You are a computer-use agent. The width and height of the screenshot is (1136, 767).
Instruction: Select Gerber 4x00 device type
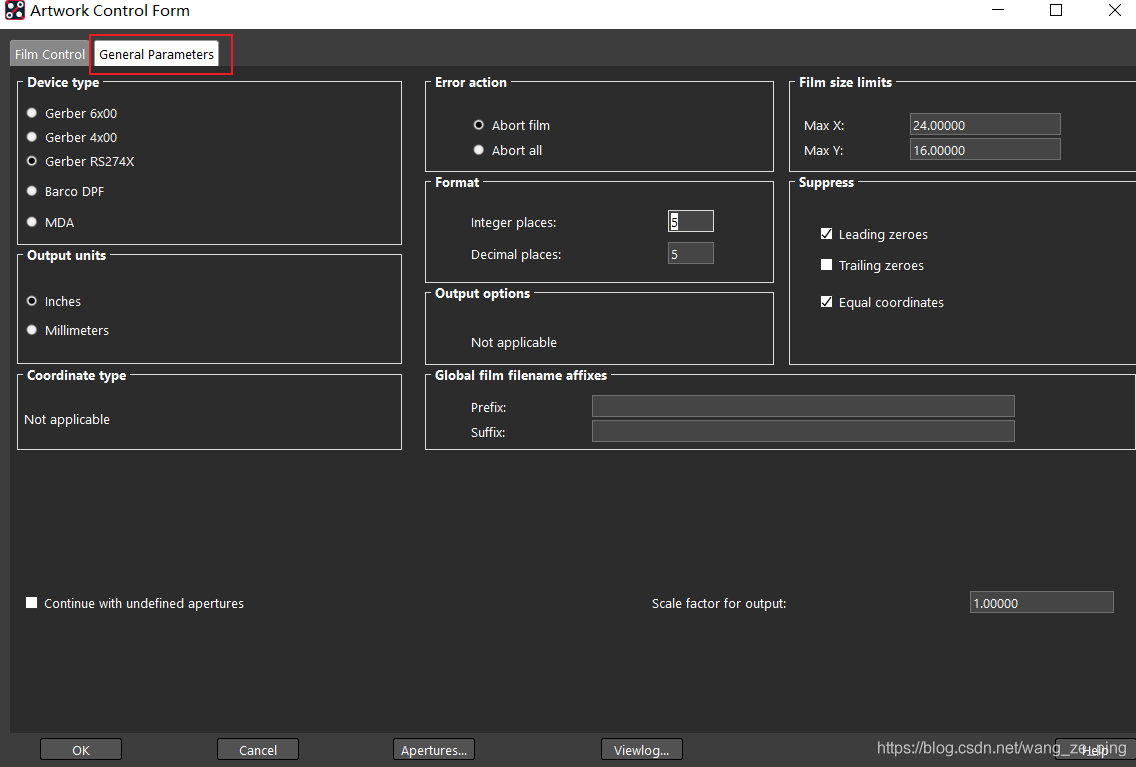(32, 137)
